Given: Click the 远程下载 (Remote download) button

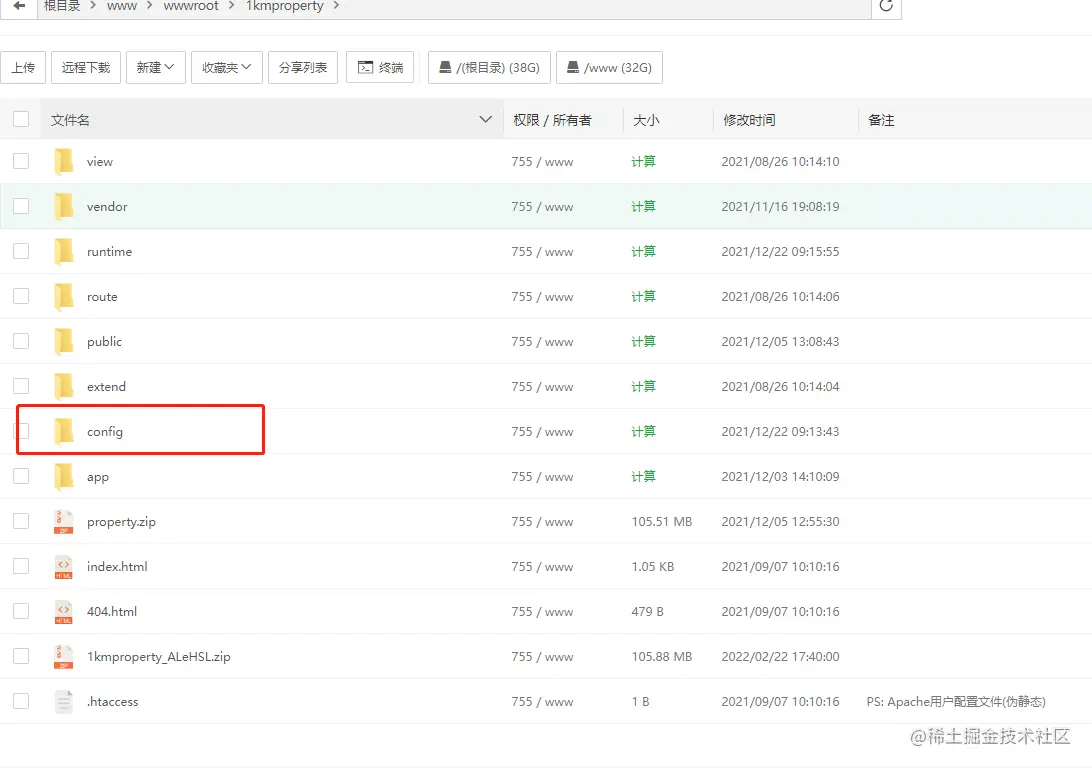Looking at the screenshot, I should pos(86,68).
